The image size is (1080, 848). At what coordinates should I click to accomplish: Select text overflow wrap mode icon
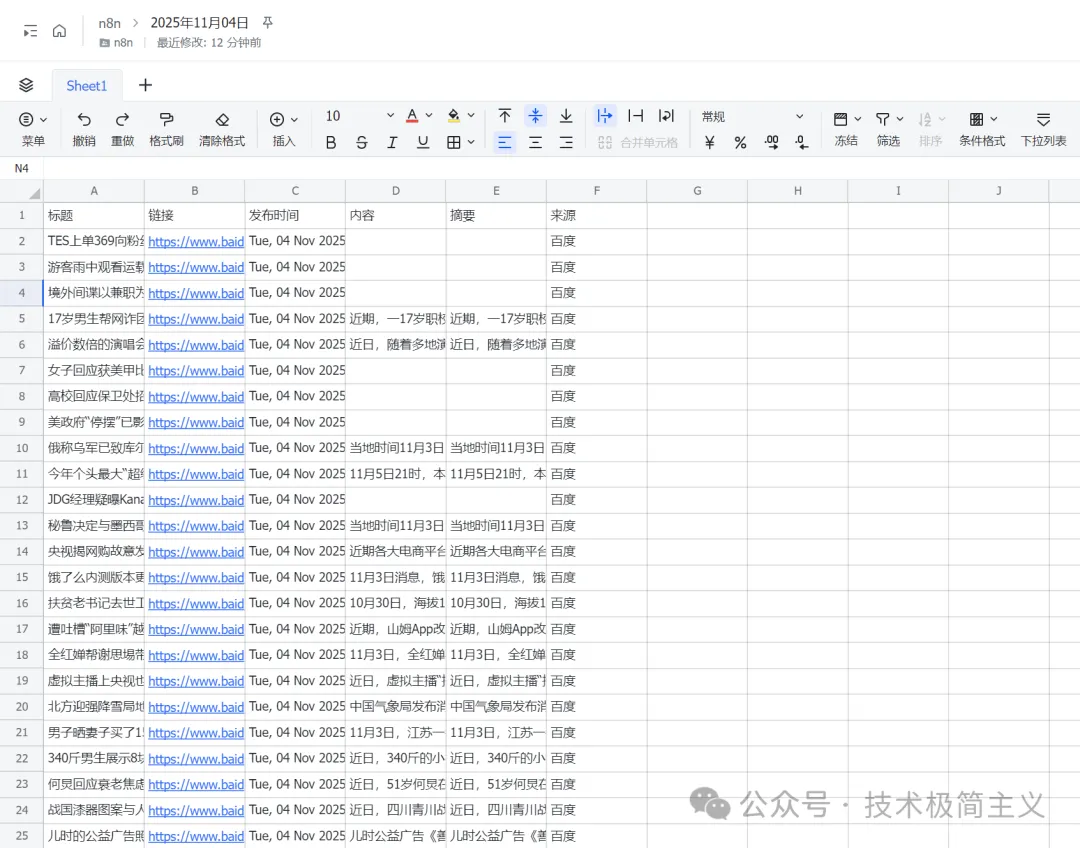[x=605, y=116]
